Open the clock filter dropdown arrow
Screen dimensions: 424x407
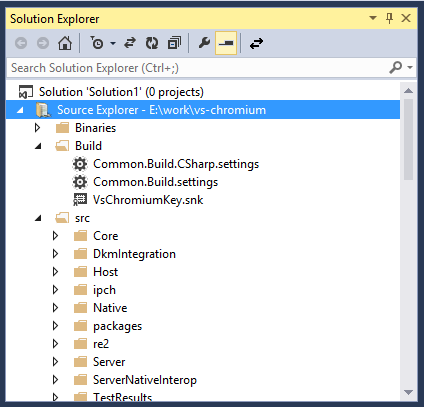tap(113, 43)
